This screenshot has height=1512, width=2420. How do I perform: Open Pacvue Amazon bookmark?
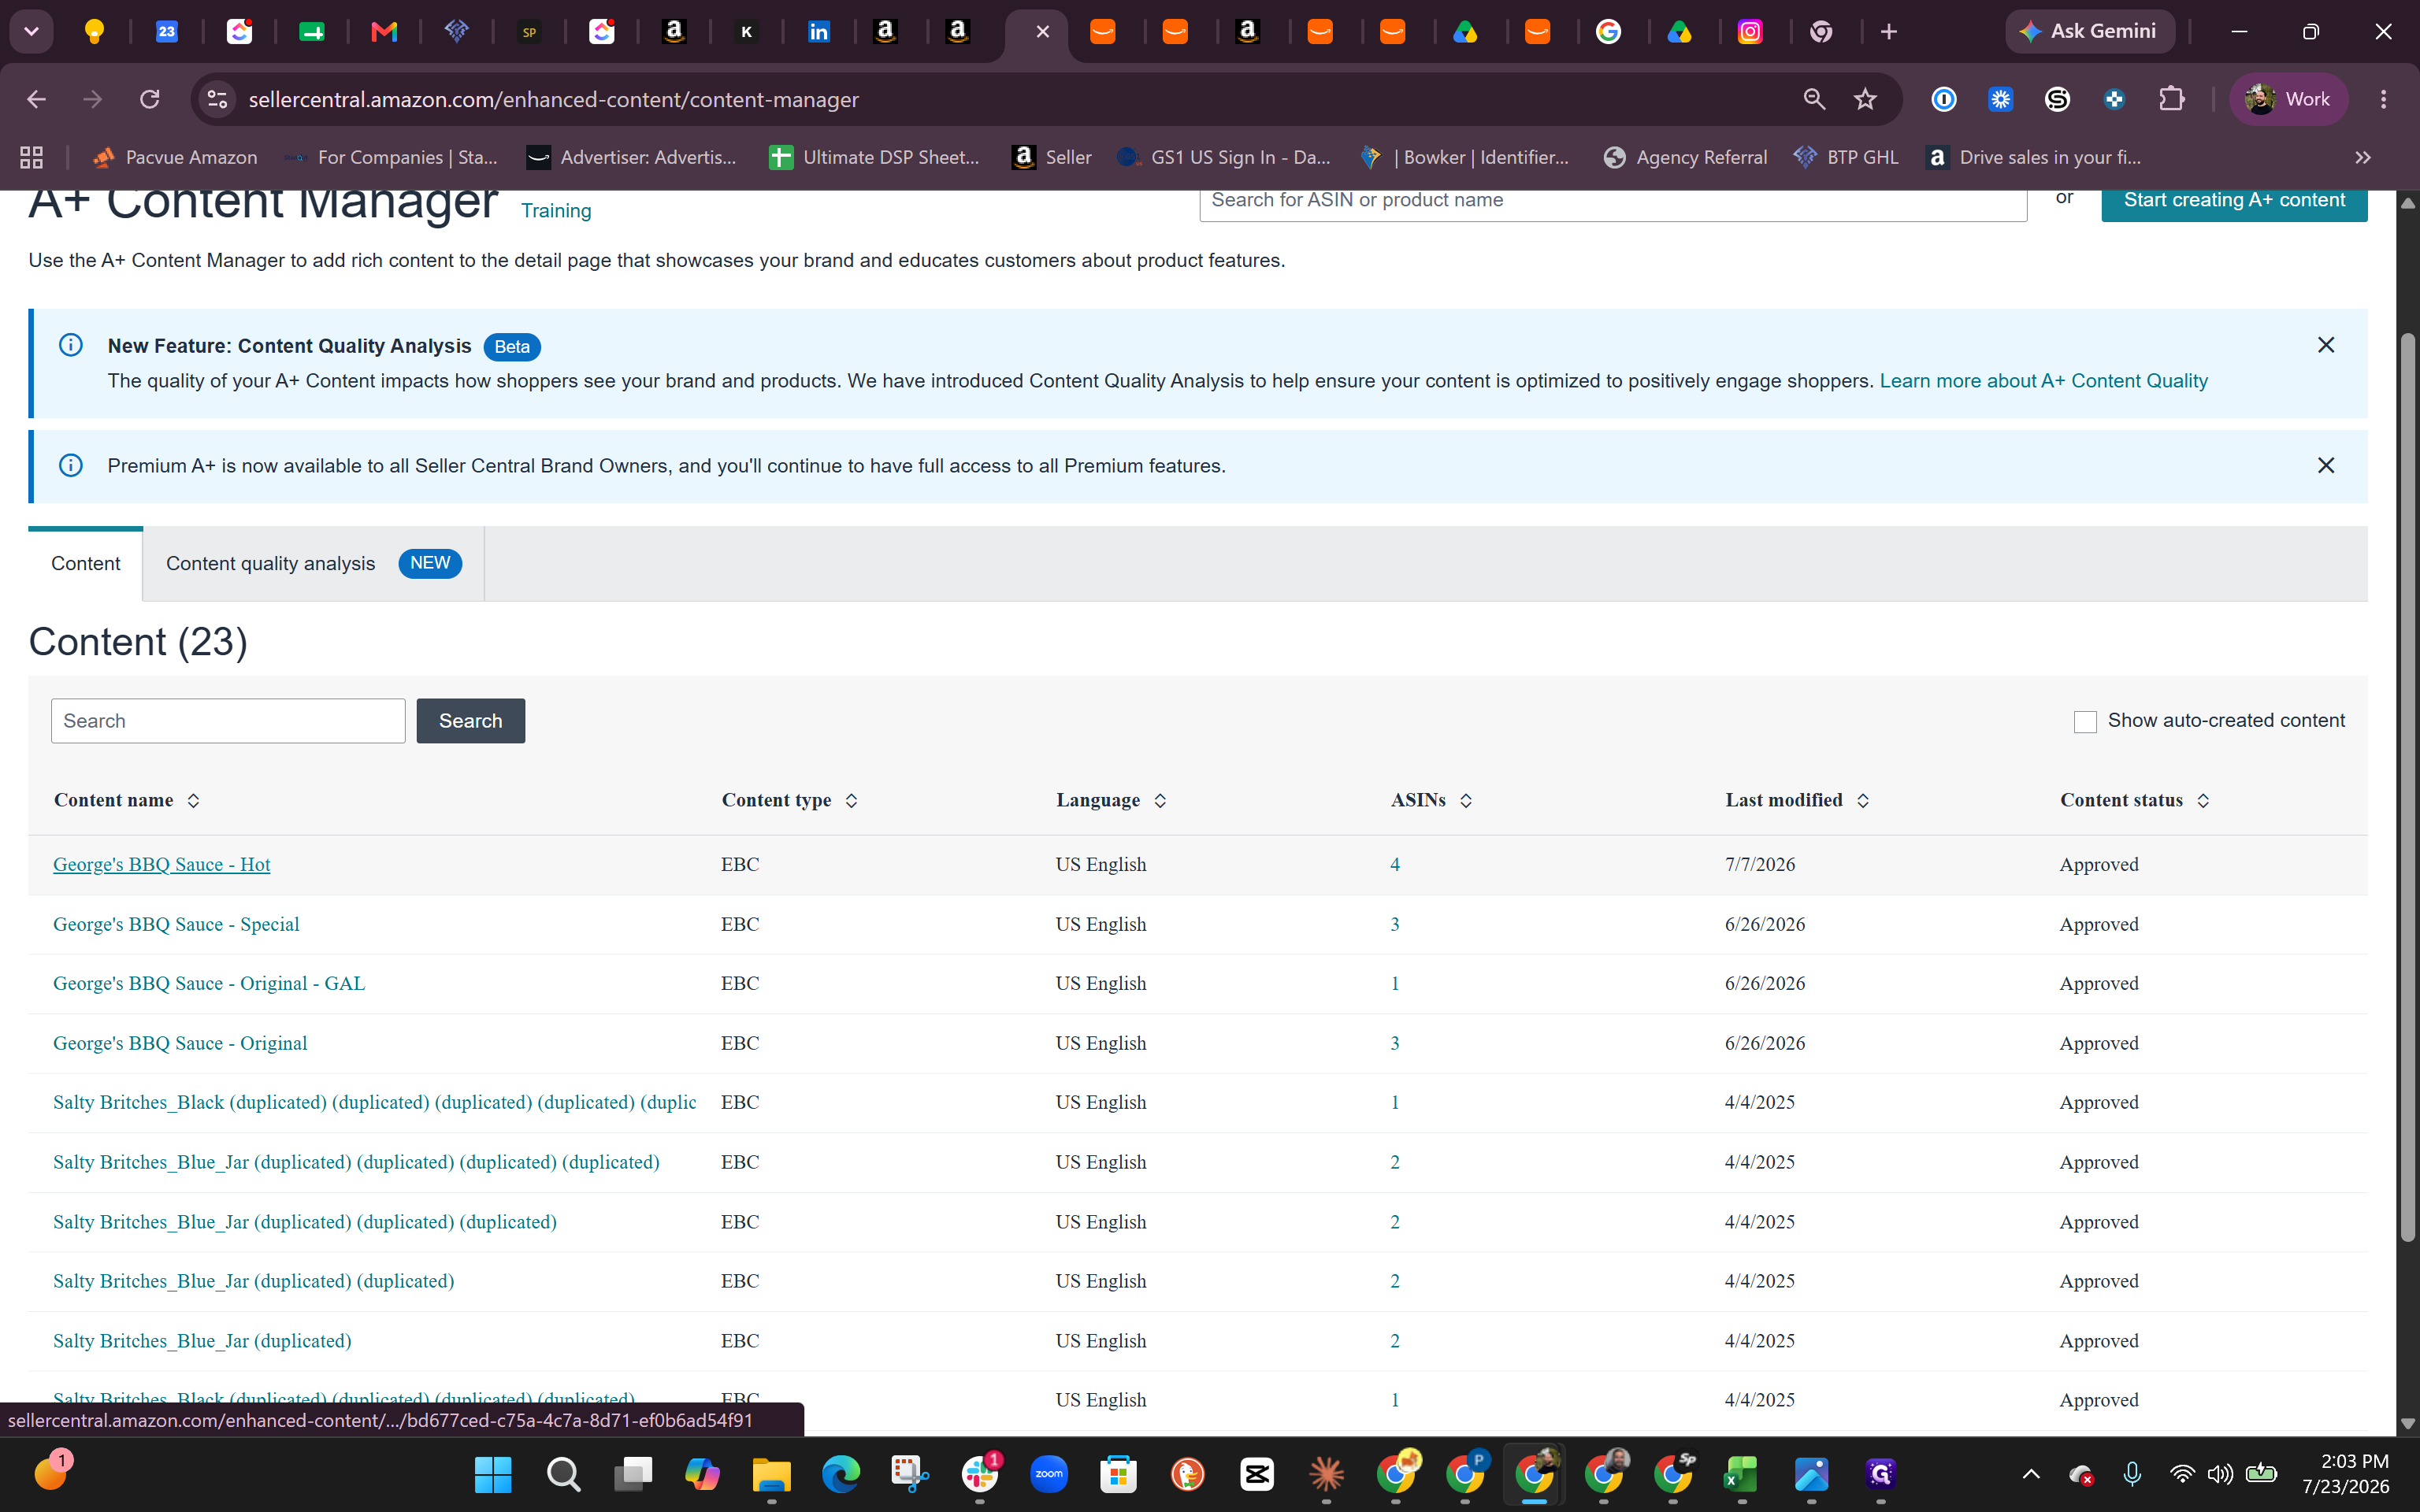175,157
